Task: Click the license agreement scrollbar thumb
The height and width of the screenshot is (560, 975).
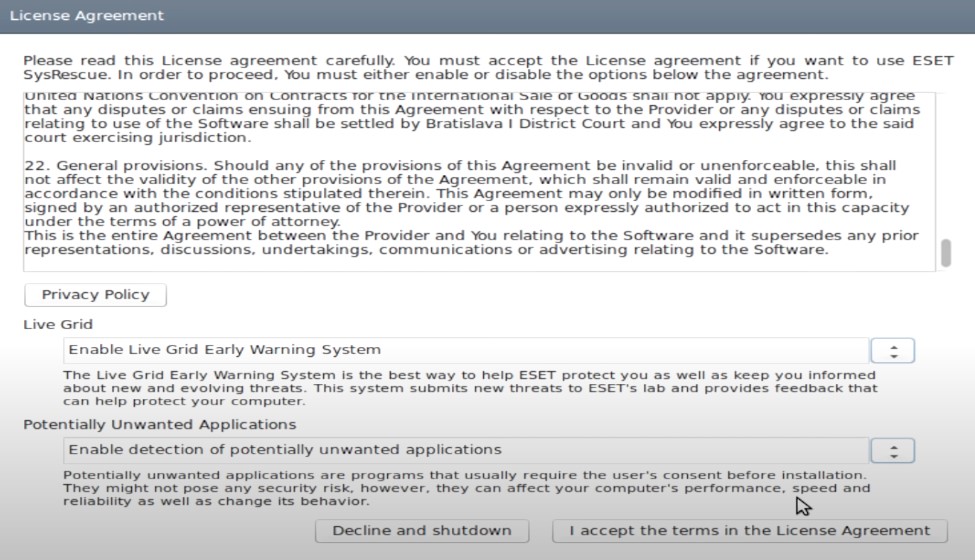Action: 946,253
